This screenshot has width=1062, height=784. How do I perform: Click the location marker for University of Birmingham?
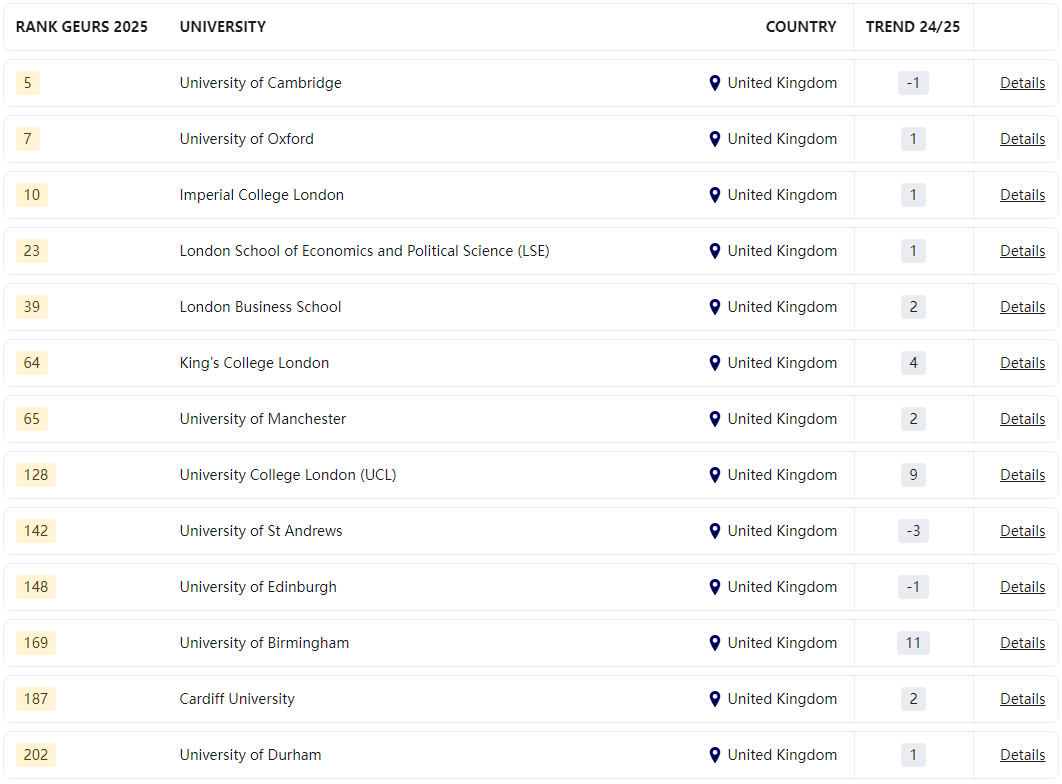coord(715,643)
